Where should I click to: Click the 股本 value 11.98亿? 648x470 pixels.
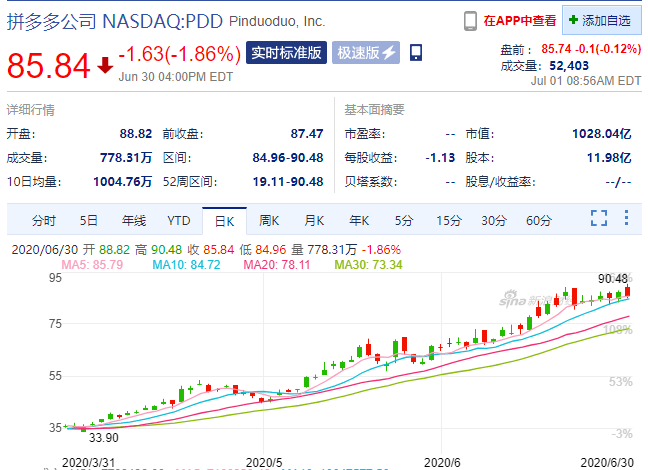[x=609, y=158]
